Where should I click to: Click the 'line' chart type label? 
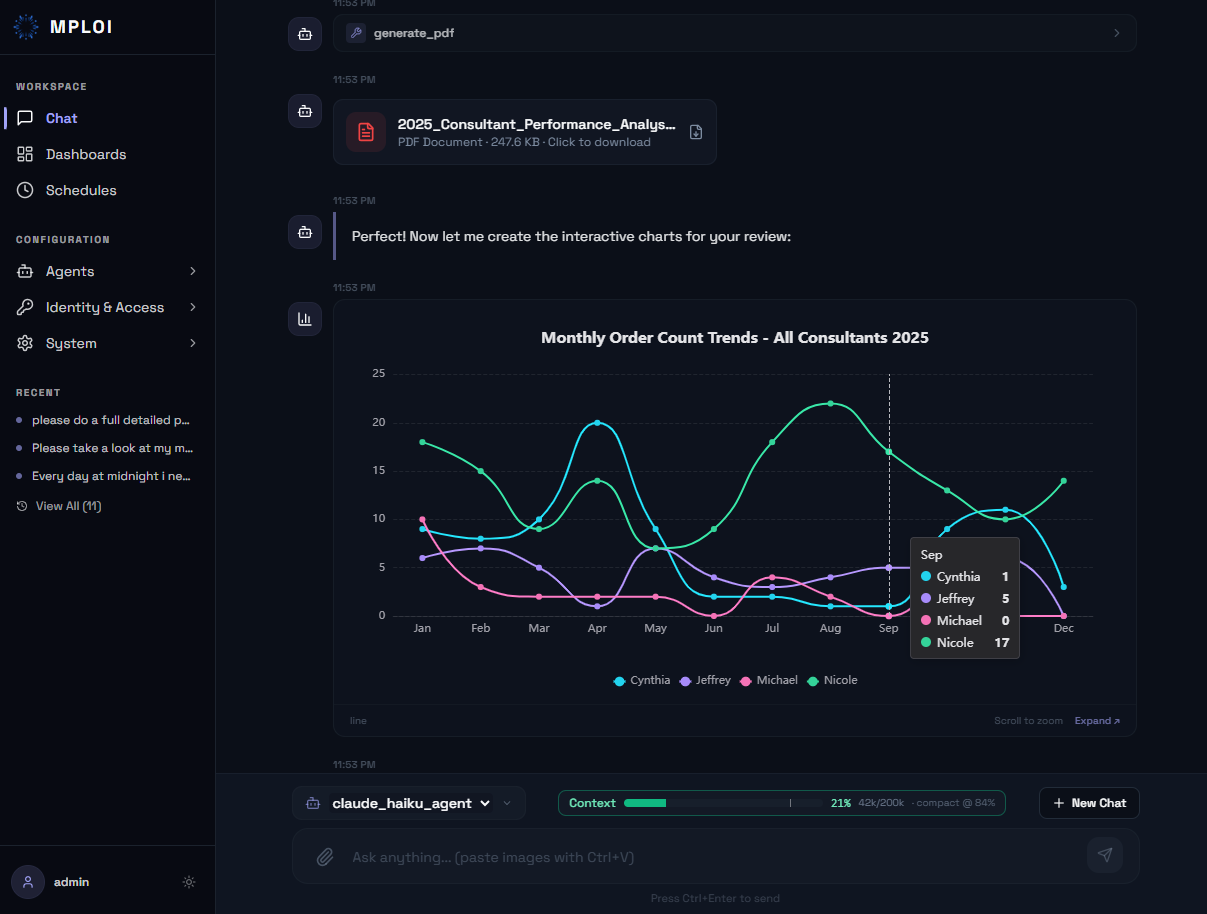(x=358, y=721)
